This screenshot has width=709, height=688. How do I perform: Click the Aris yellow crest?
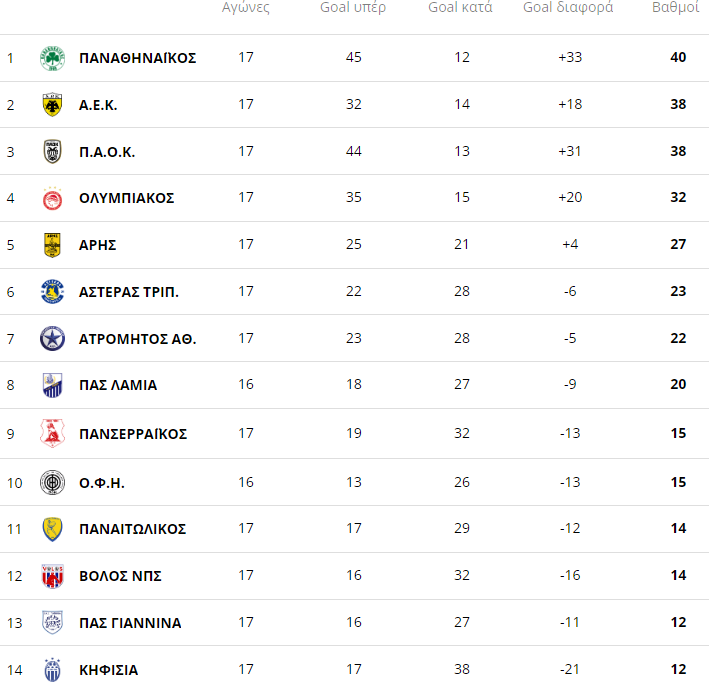pos(52,245)
